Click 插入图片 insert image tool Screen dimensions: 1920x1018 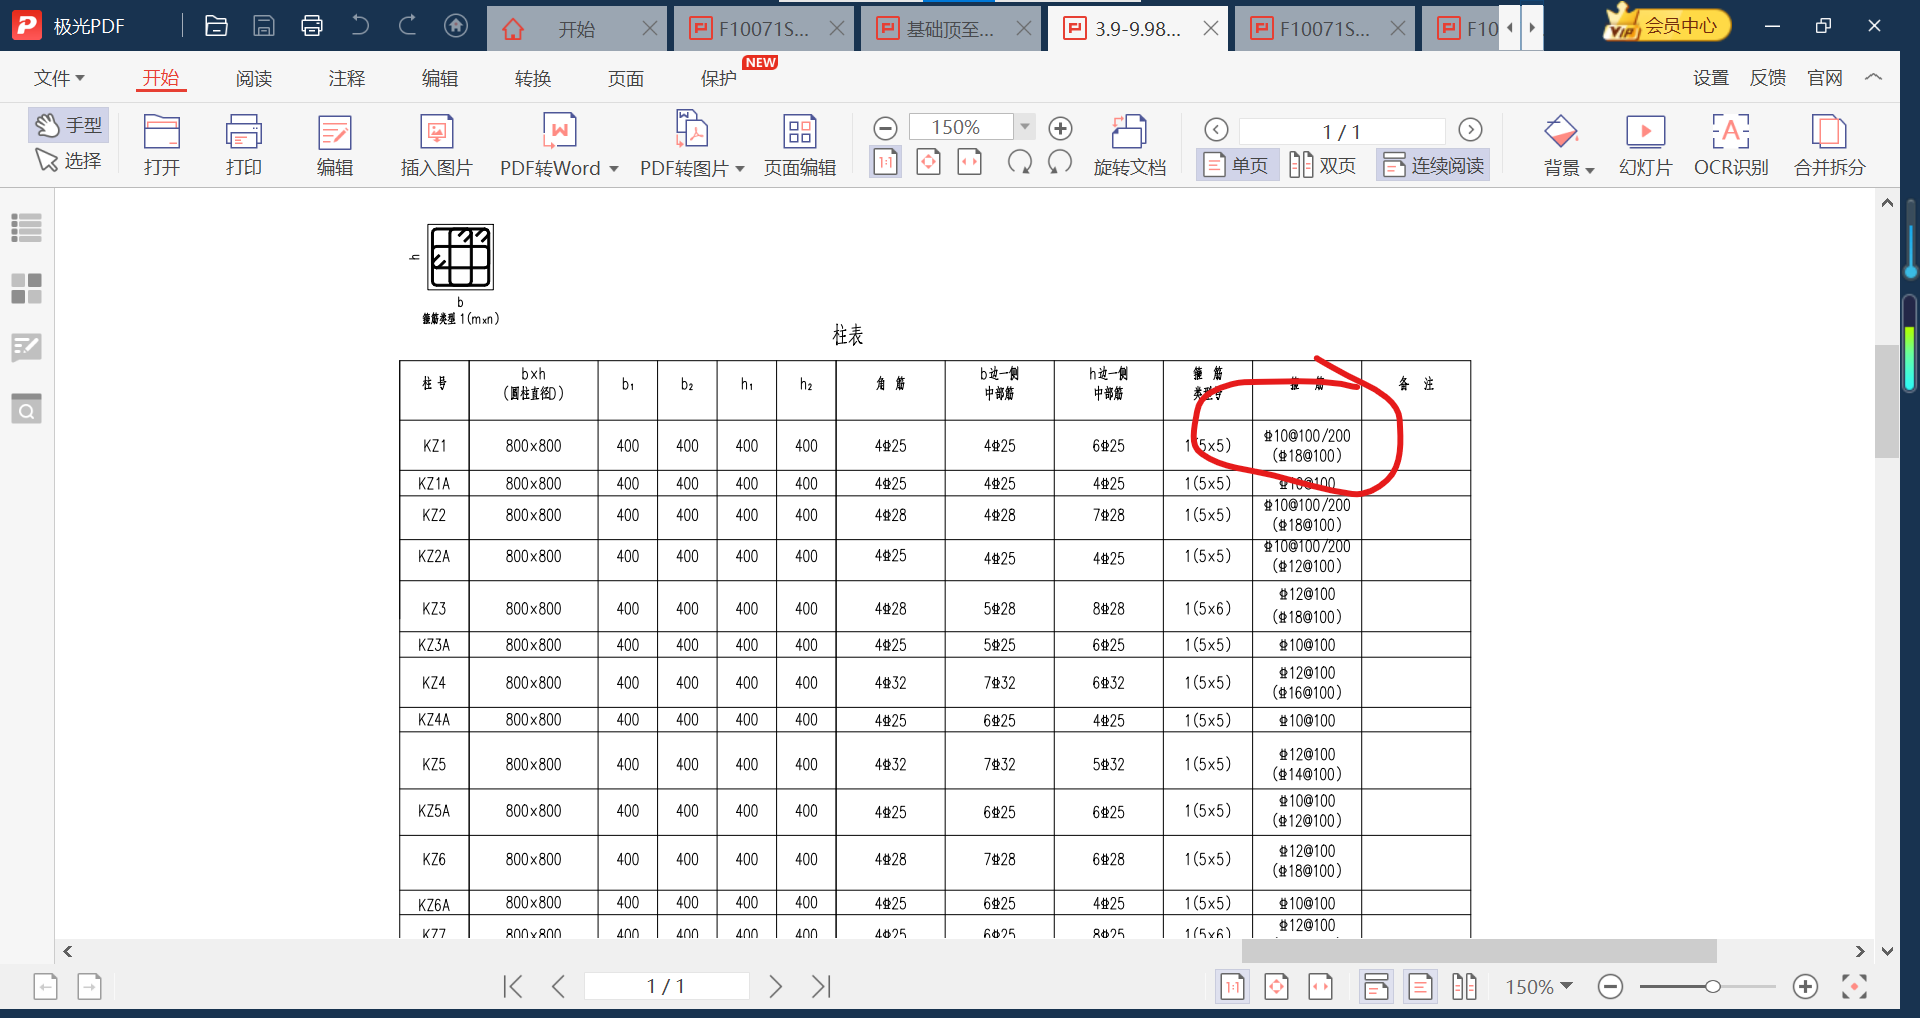(436, 145)
